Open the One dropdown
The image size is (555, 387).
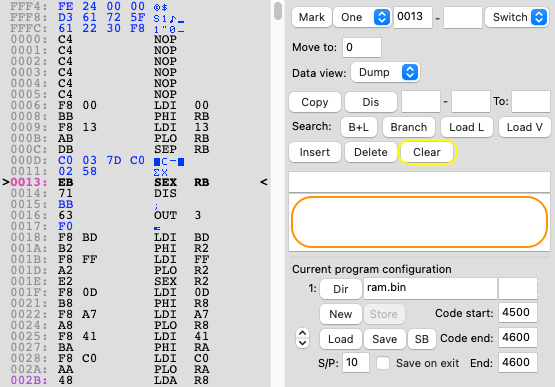362,17
